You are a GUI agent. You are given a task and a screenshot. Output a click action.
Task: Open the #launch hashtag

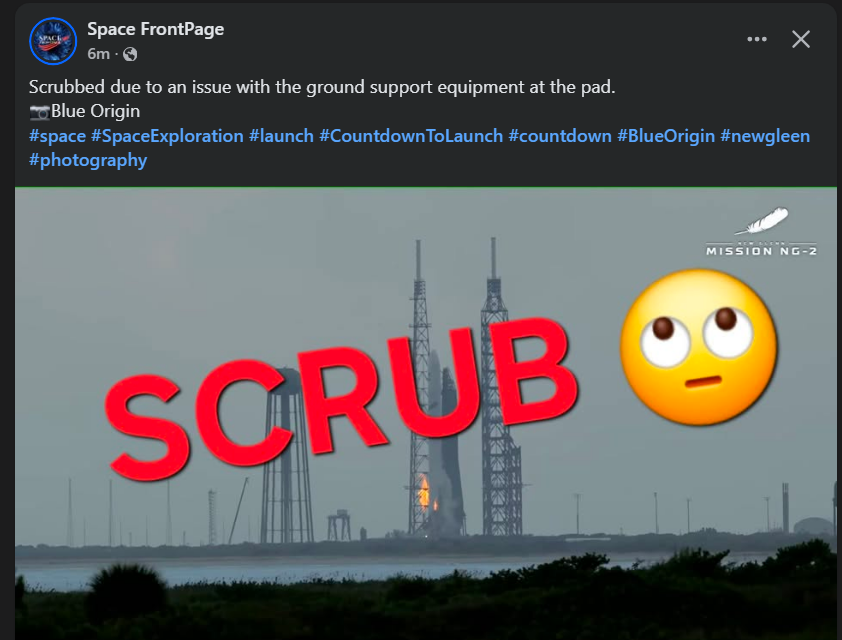click(x=281, y=136)
